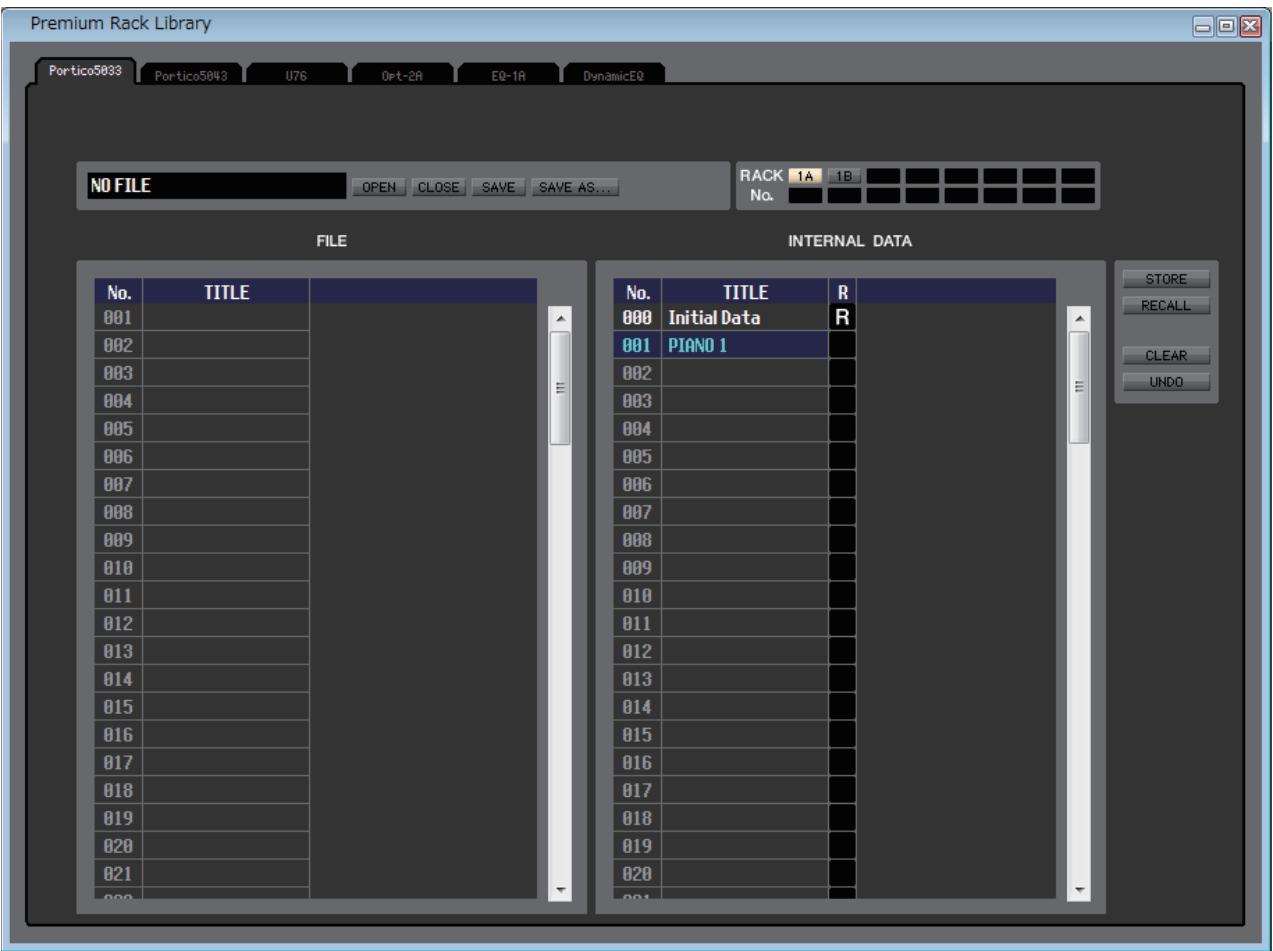The image size is (1273, 951).
Task: Choose SAVE AS... to save a copy
Action: point(575,187)
